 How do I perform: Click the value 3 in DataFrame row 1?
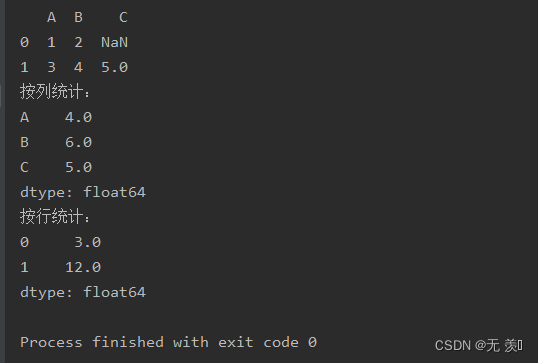click(51, 67)
